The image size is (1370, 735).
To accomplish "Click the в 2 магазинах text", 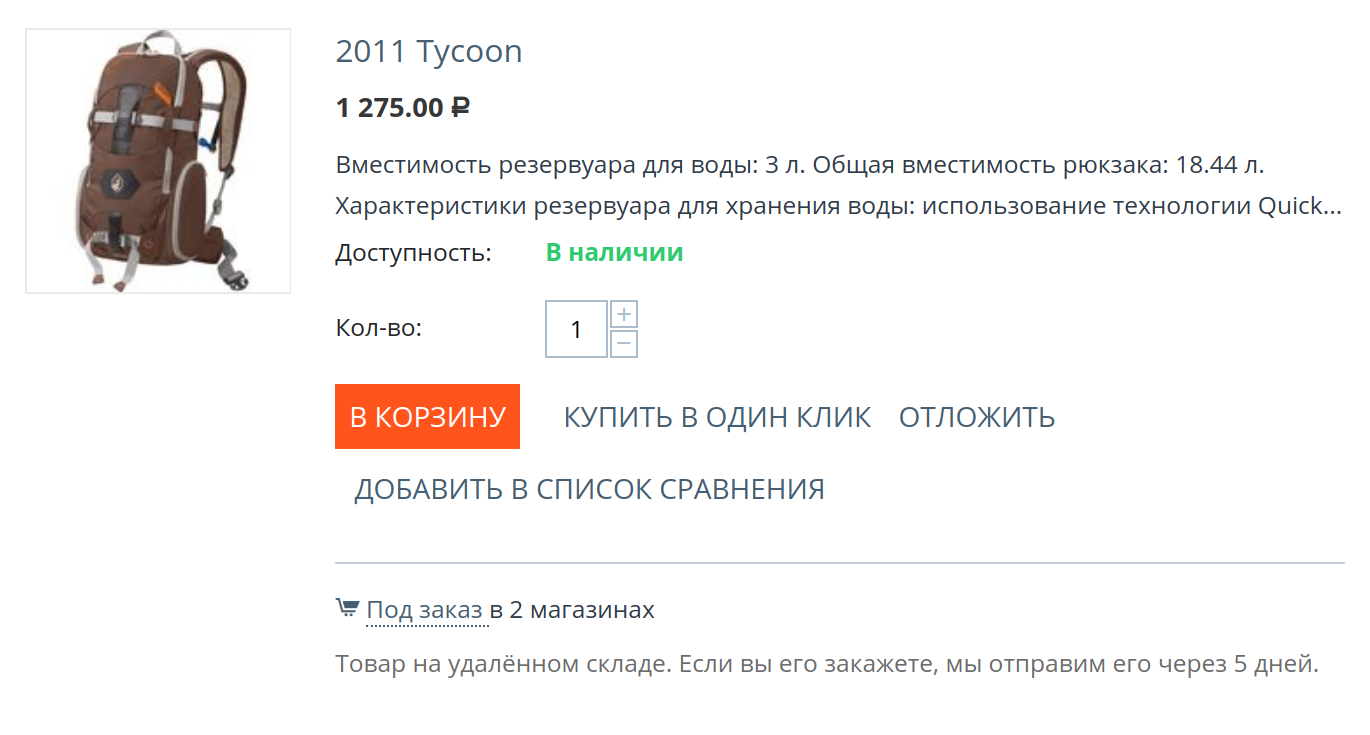I will [x=573, y=610].
